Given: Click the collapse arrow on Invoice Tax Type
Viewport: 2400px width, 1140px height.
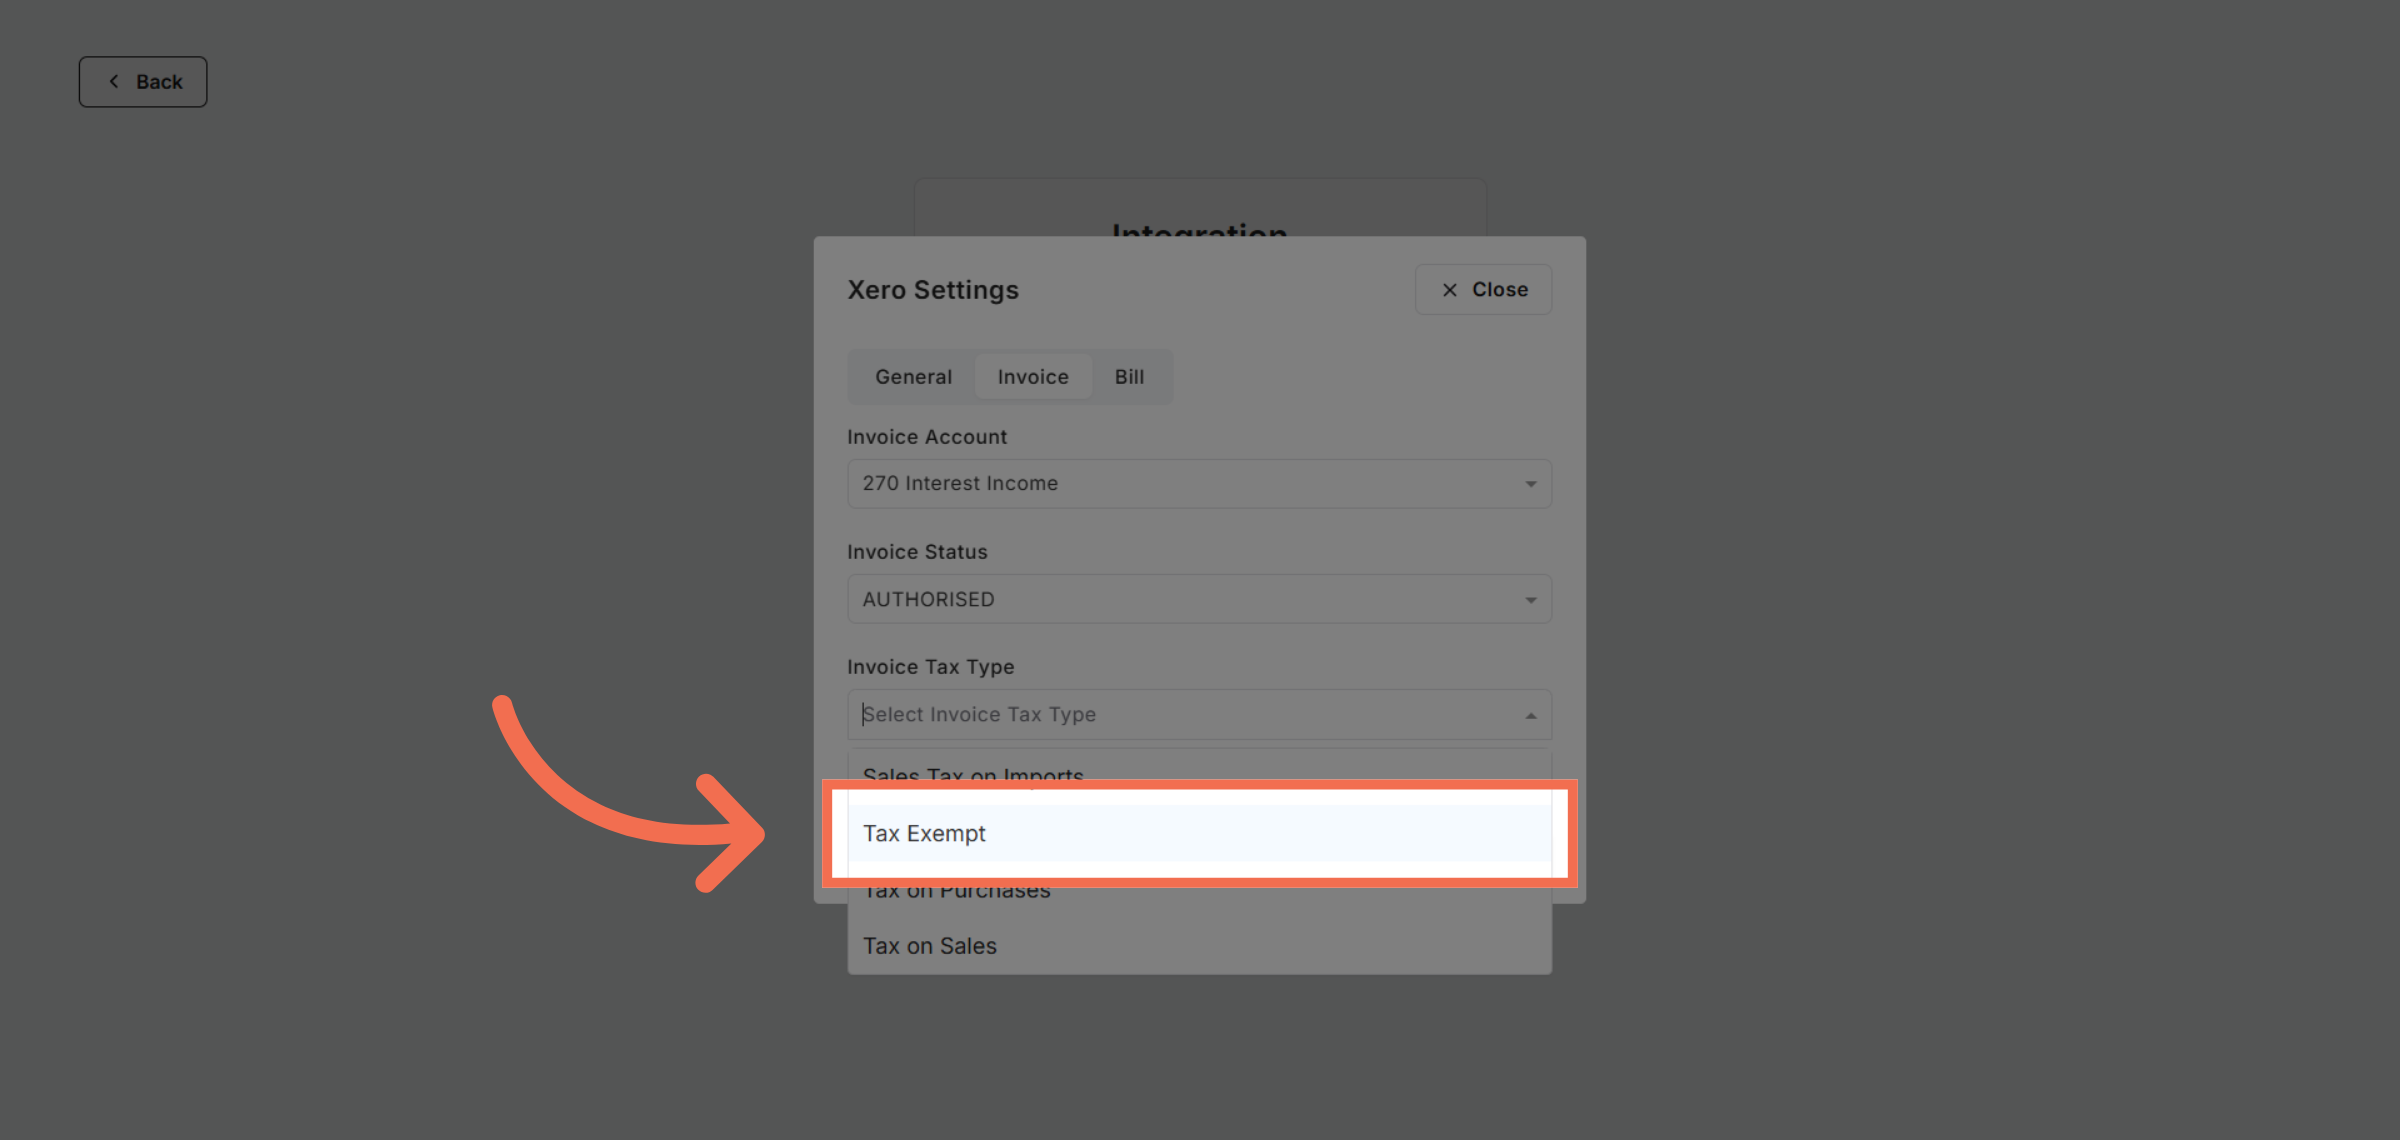Looking at the screenshot, I should (x=1530, y=714).
